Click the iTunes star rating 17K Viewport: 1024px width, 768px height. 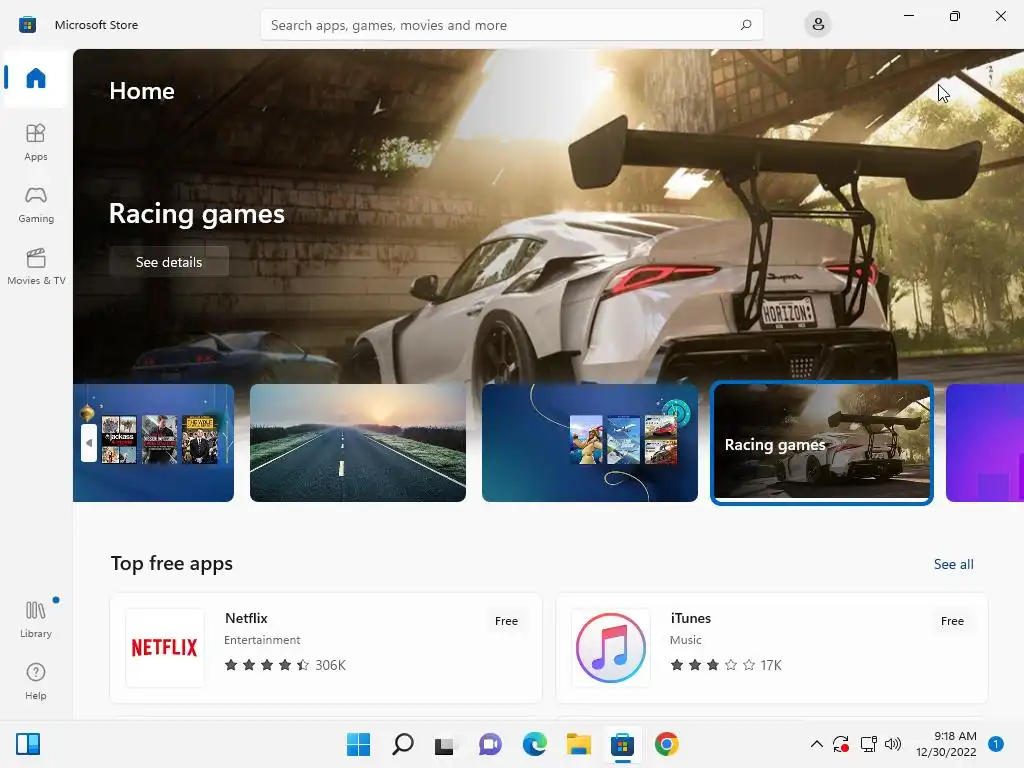click(x=726, y=665)
